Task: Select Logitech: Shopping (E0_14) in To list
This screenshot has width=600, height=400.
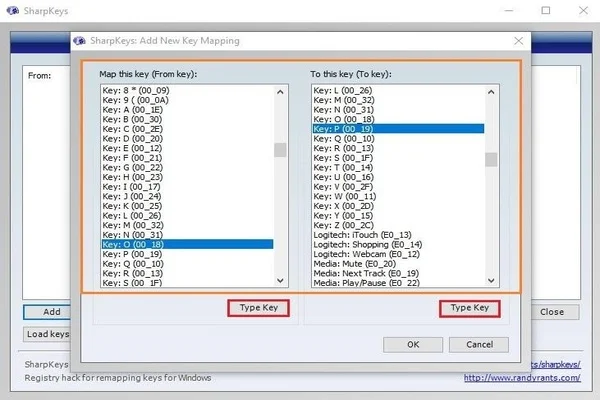Action: click(398, 244)
